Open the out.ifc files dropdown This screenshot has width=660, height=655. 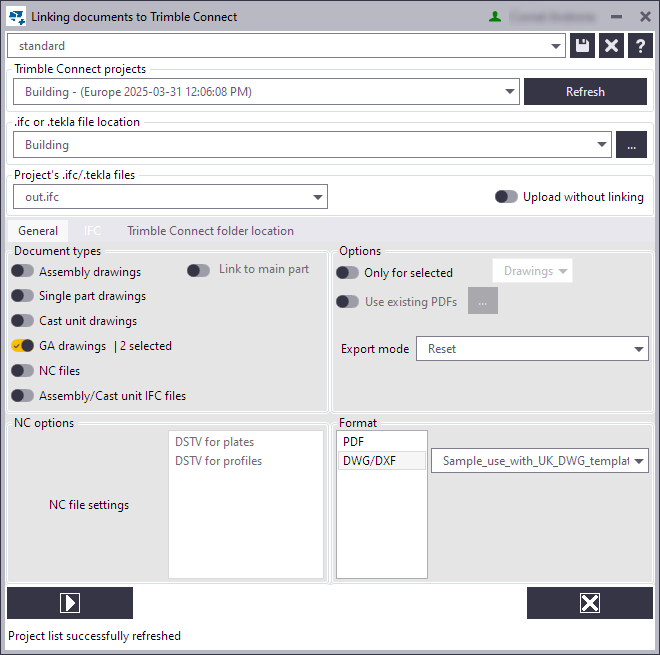(170, 197)
